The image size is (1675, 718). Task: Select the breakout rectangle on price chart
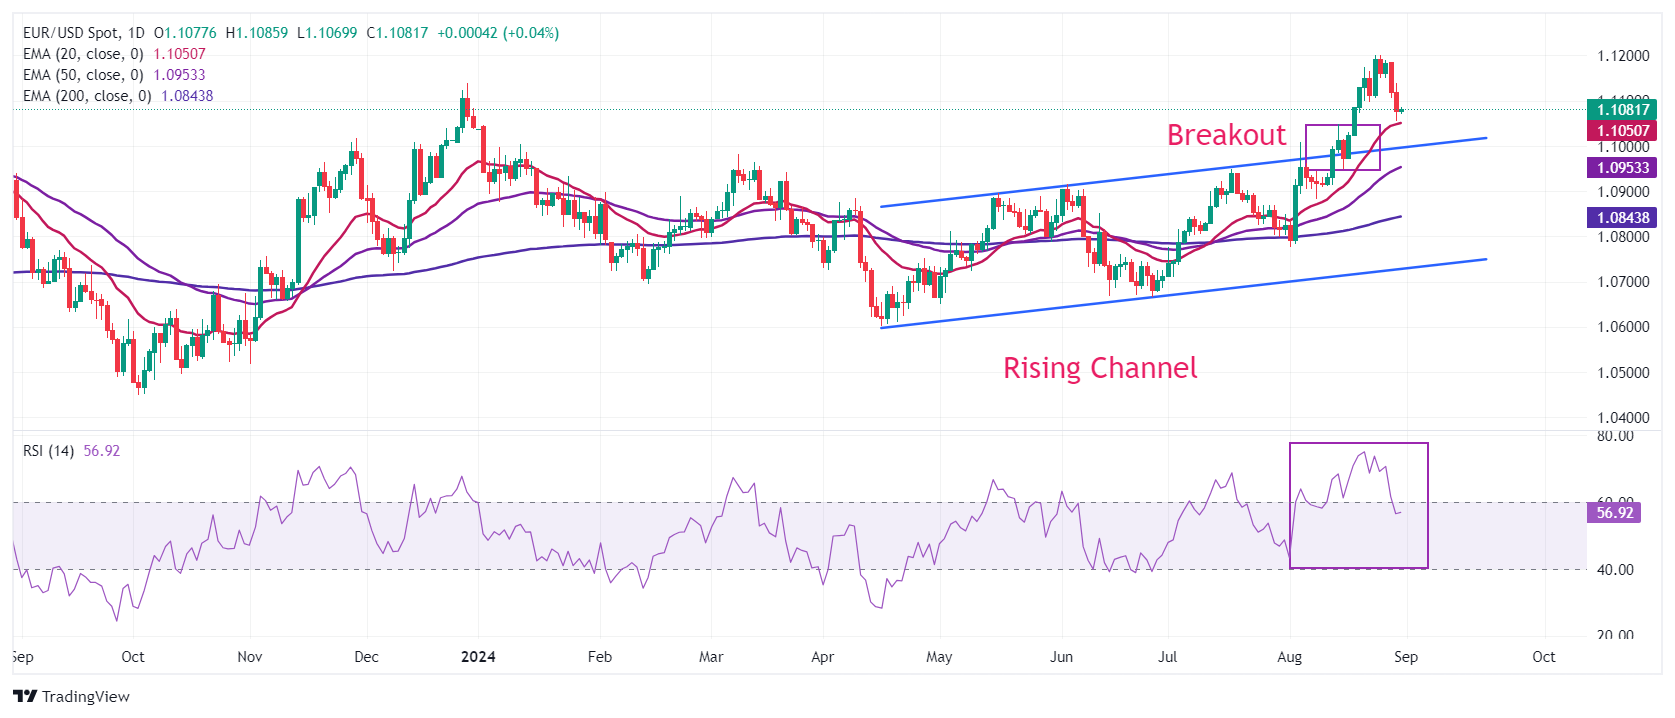coord(1343,126)
